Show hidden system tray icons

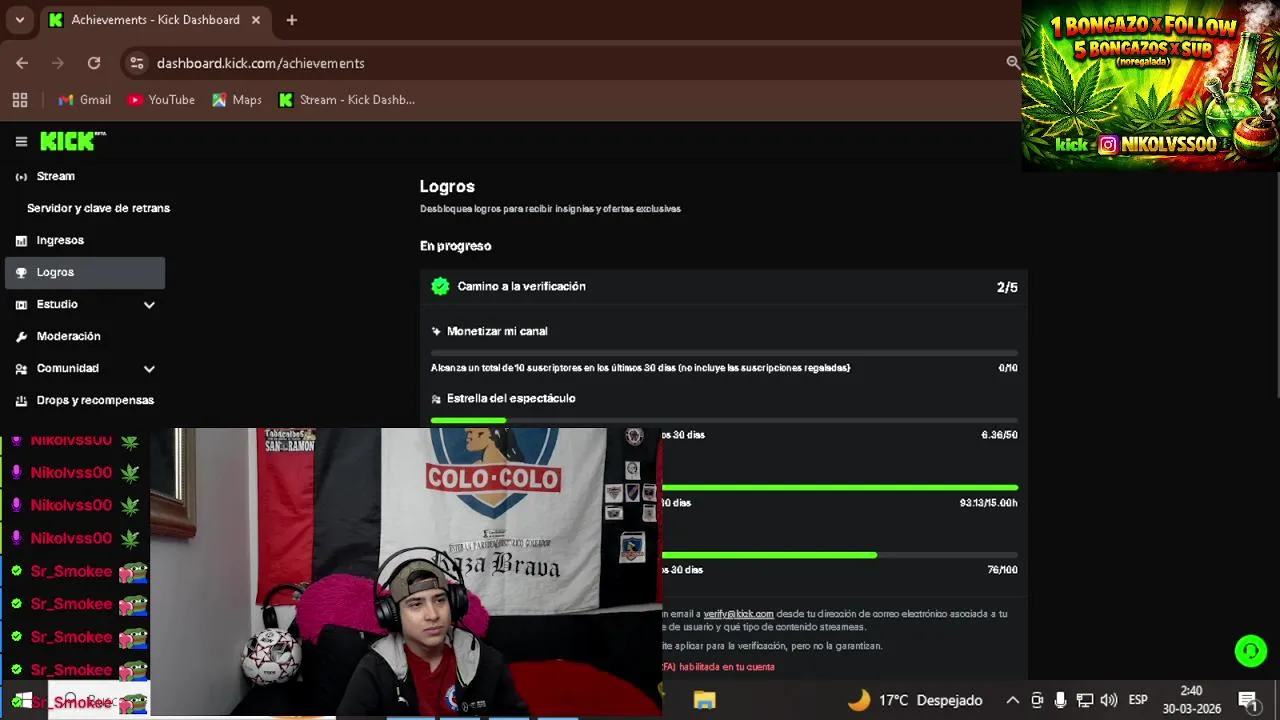coord(1012,700)
